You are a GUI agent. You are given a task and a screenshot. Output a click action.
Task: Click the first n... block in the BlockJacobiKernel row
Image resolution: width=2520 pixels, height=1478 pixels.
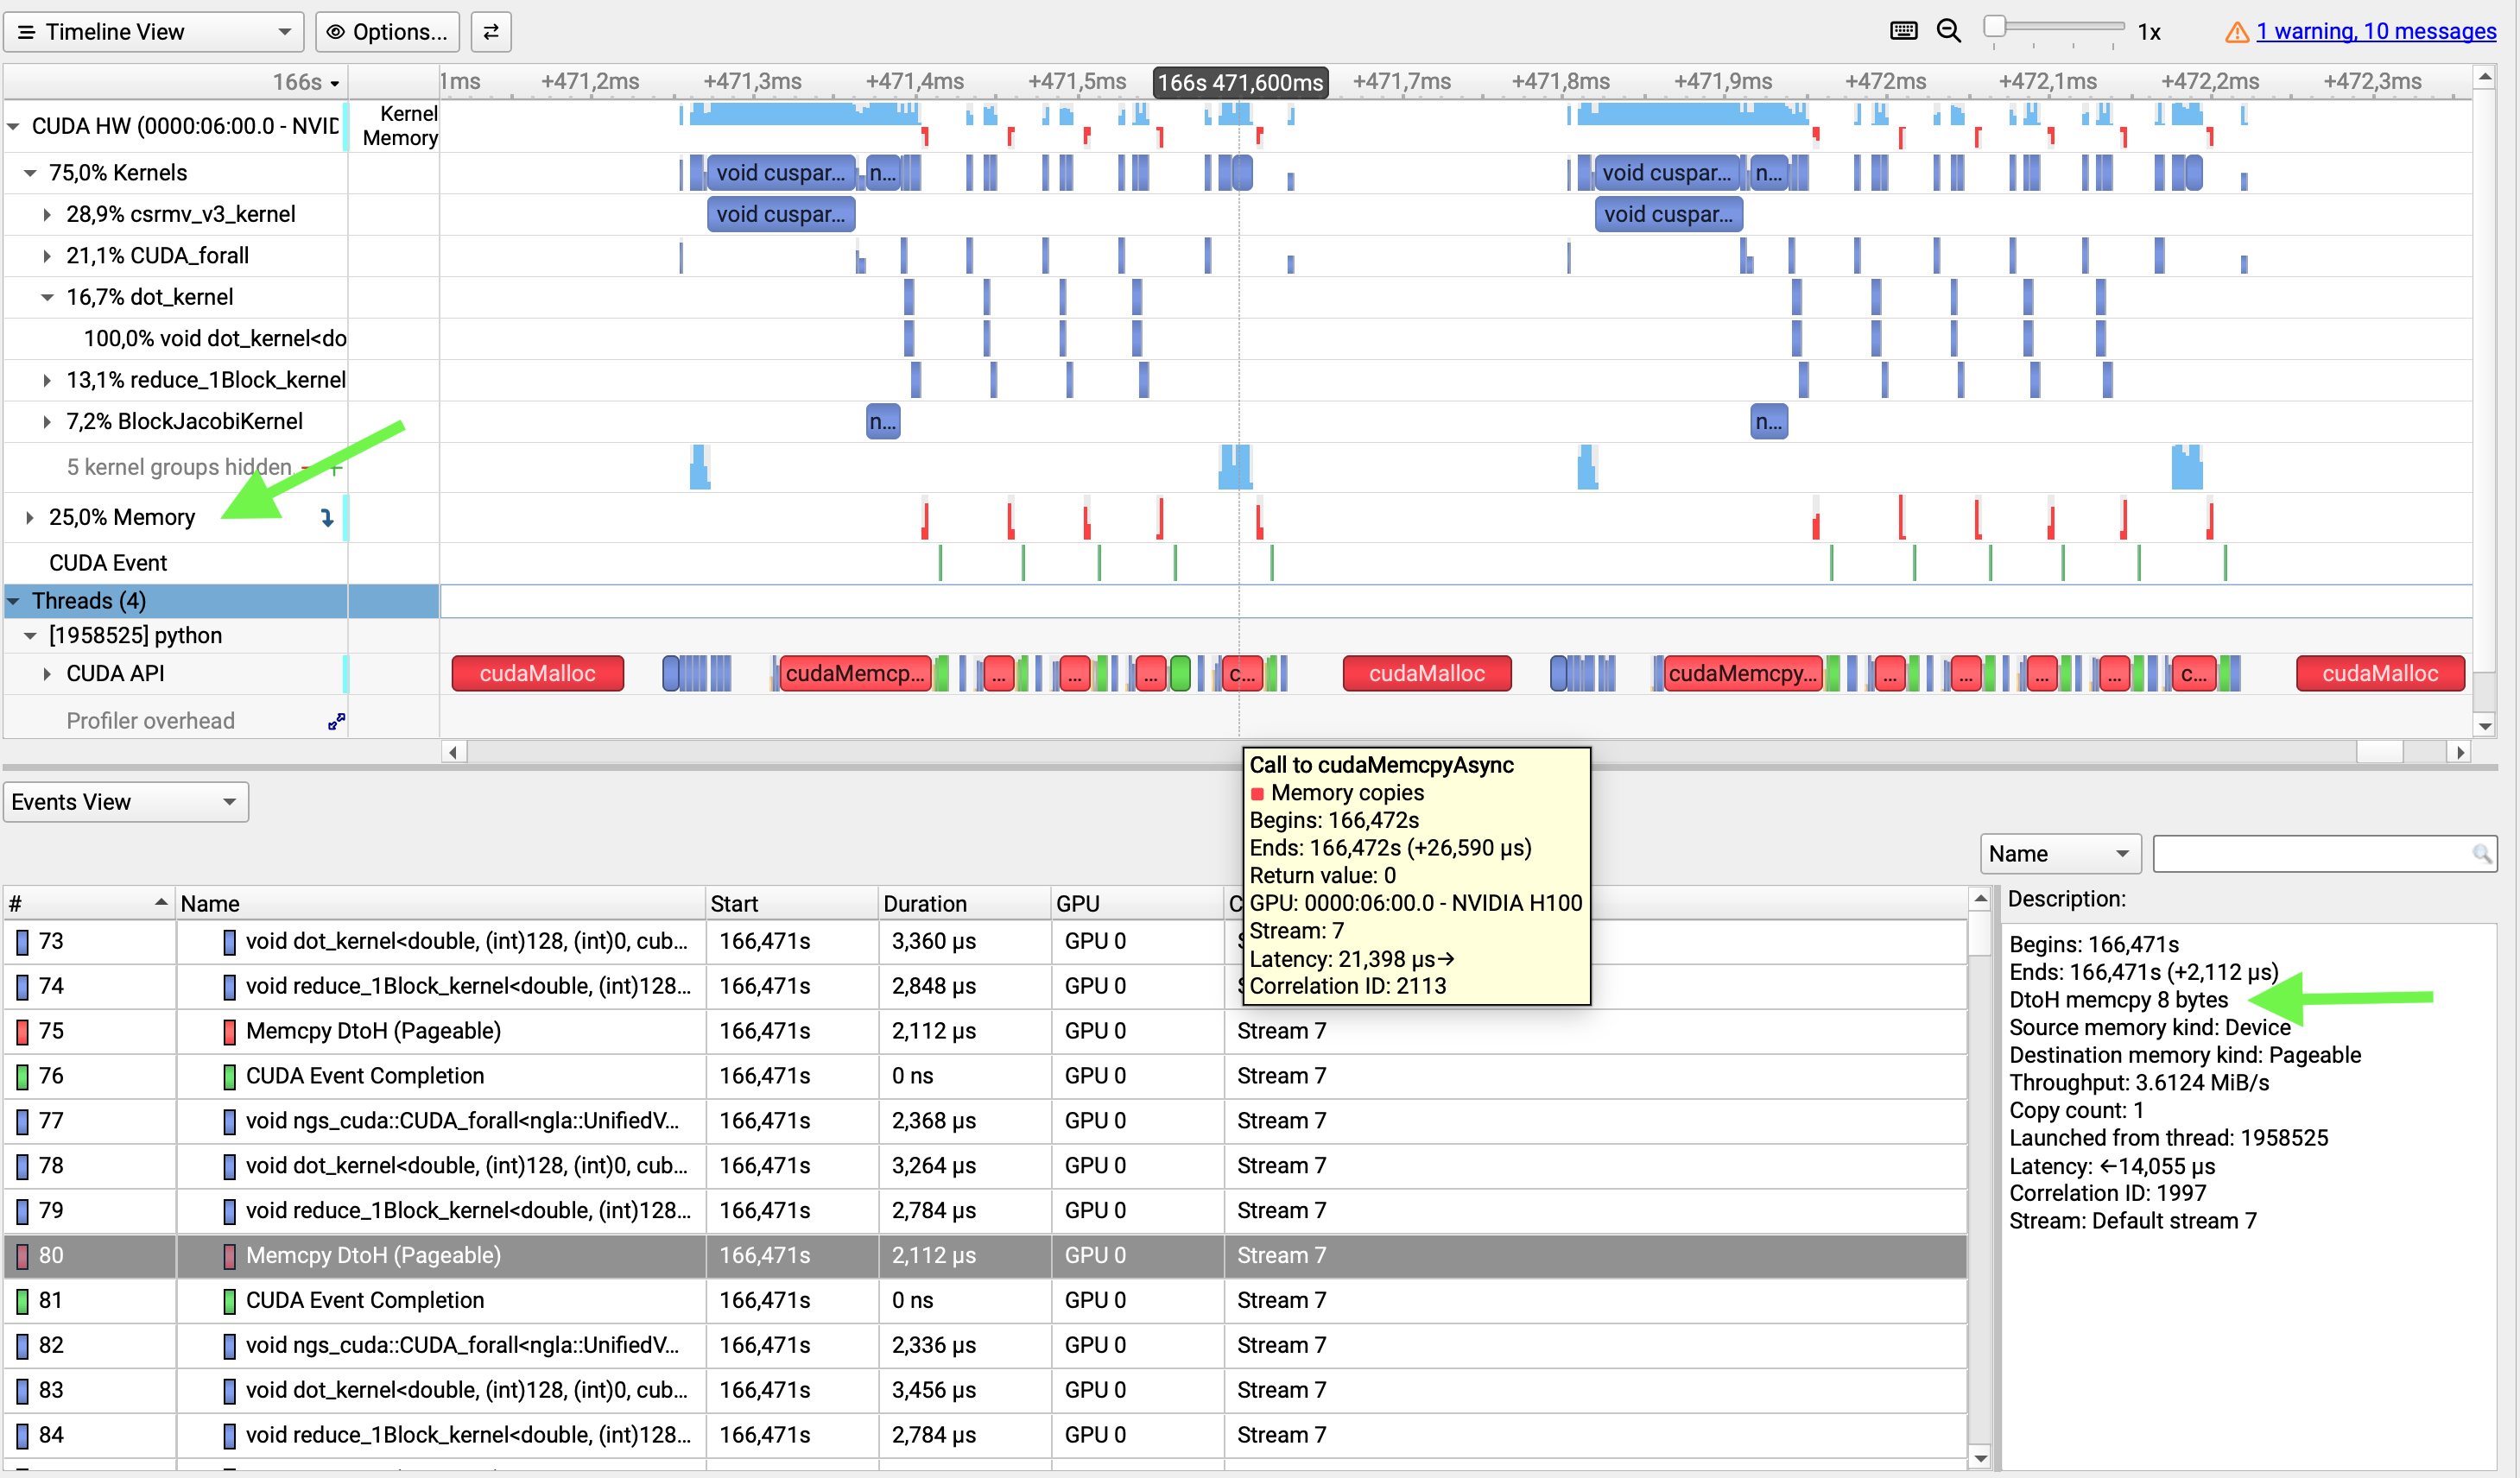[883, 422]
